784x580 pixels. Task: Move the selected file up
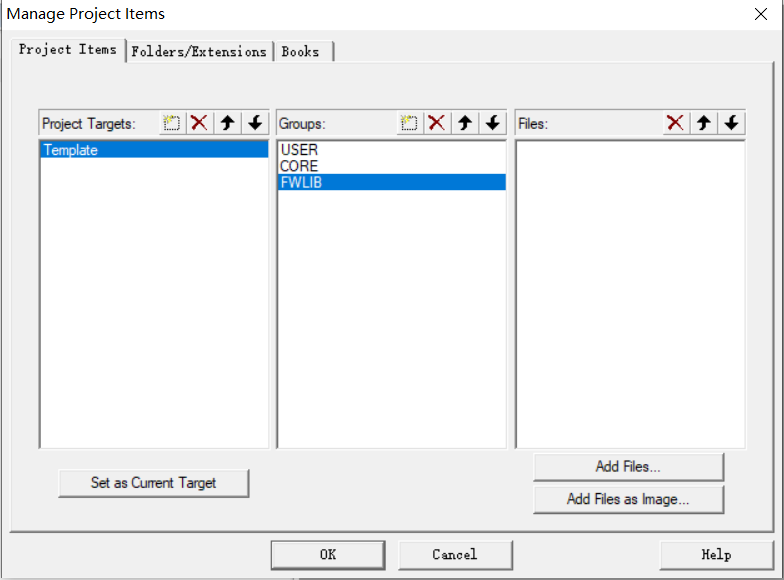(x=704, y=122)
